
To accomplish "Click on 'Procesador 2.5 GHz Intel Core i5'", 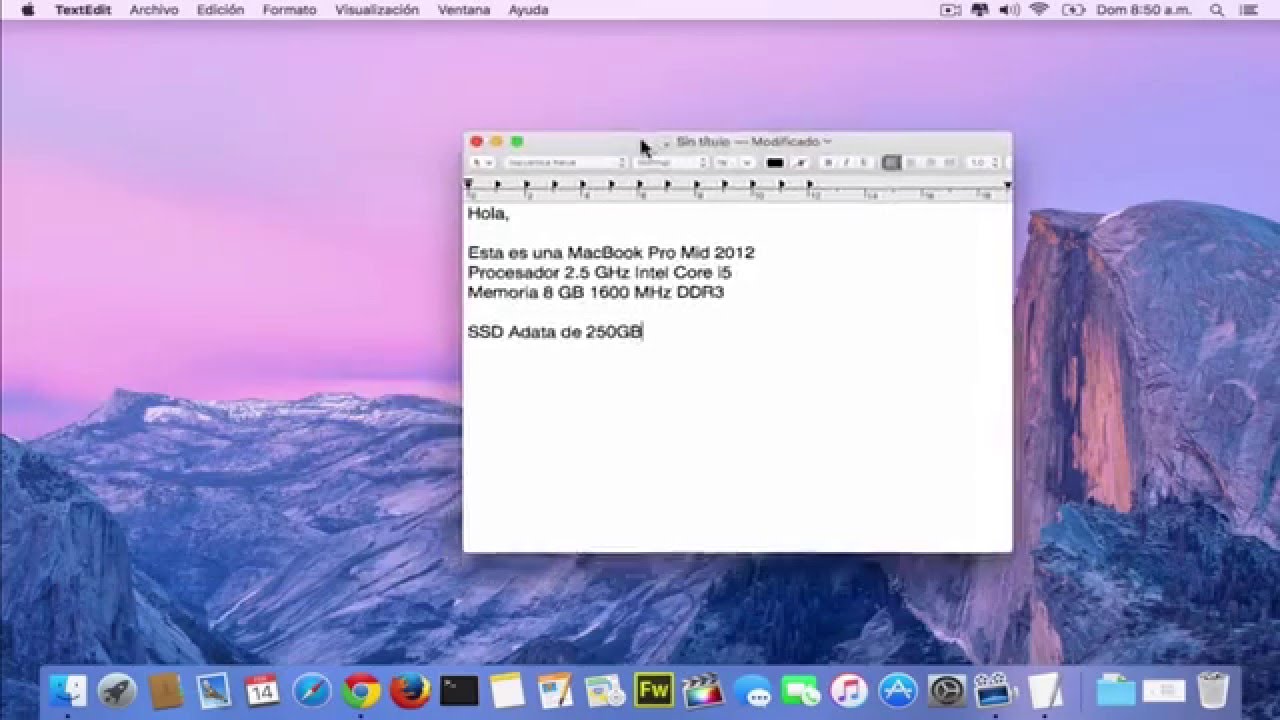I will tap(600, 273).
